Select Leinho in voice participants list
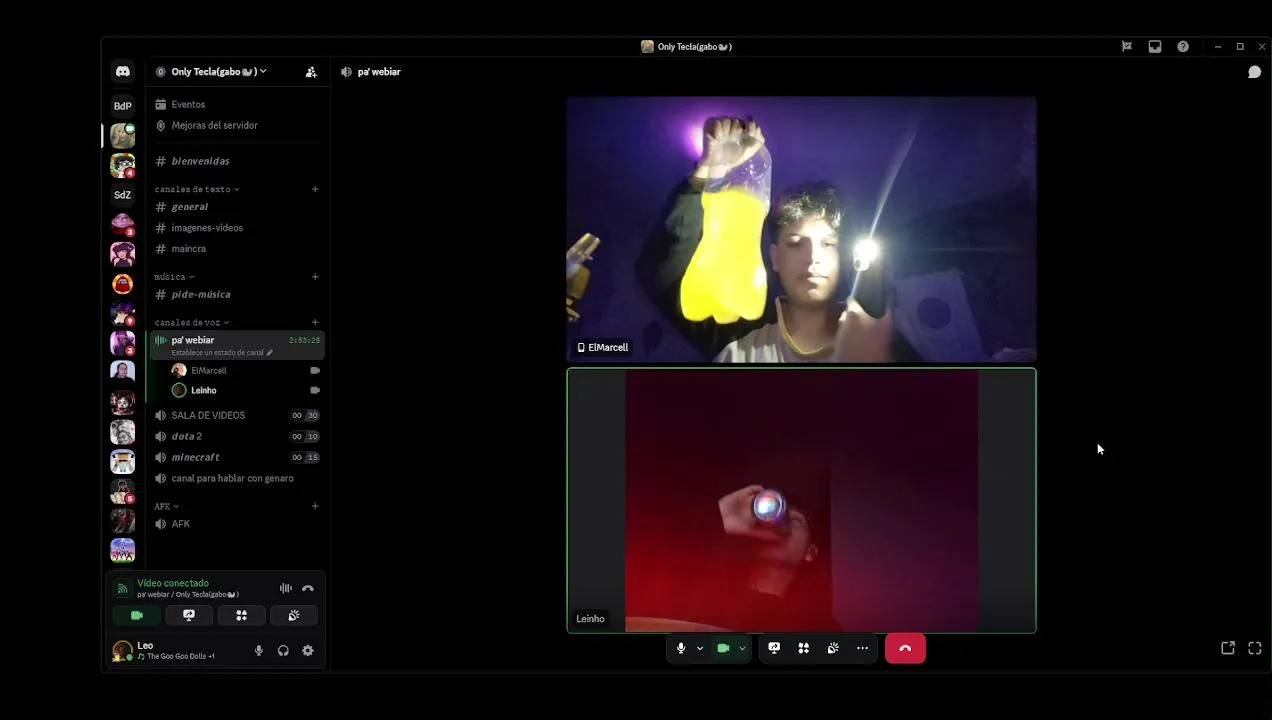The width and height of the screenshot is (1272, 720). coord(244,390)
